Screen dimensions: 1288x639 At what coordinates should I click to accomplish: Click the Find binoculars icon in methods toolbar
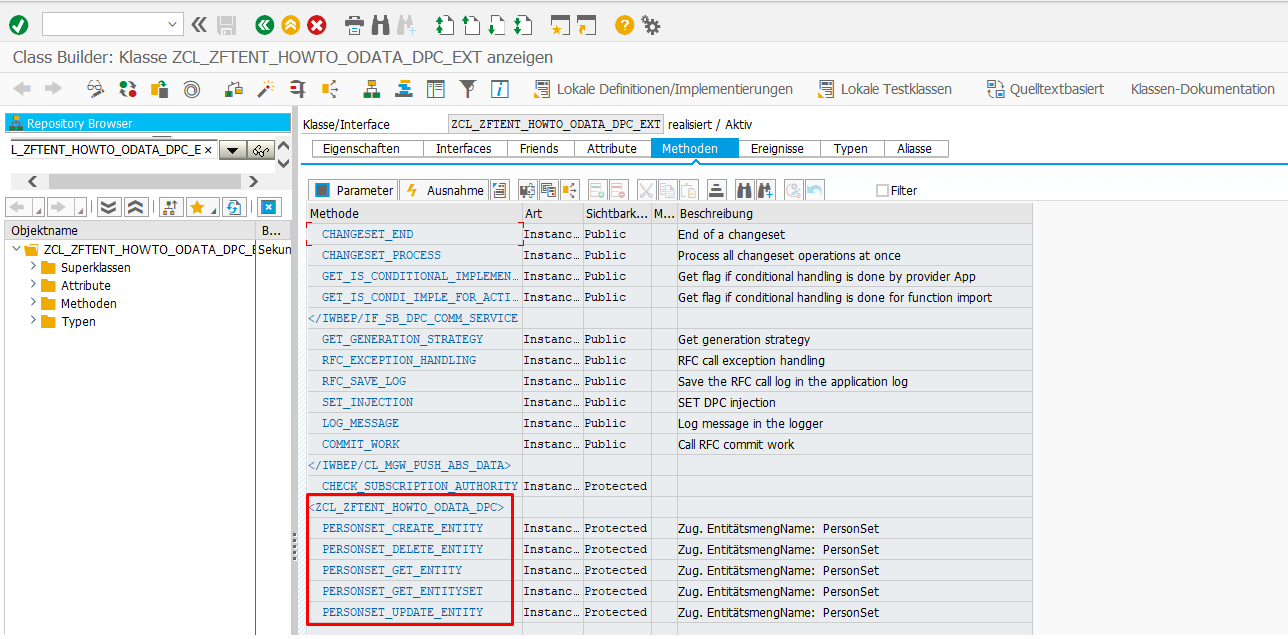pos(745,190)
